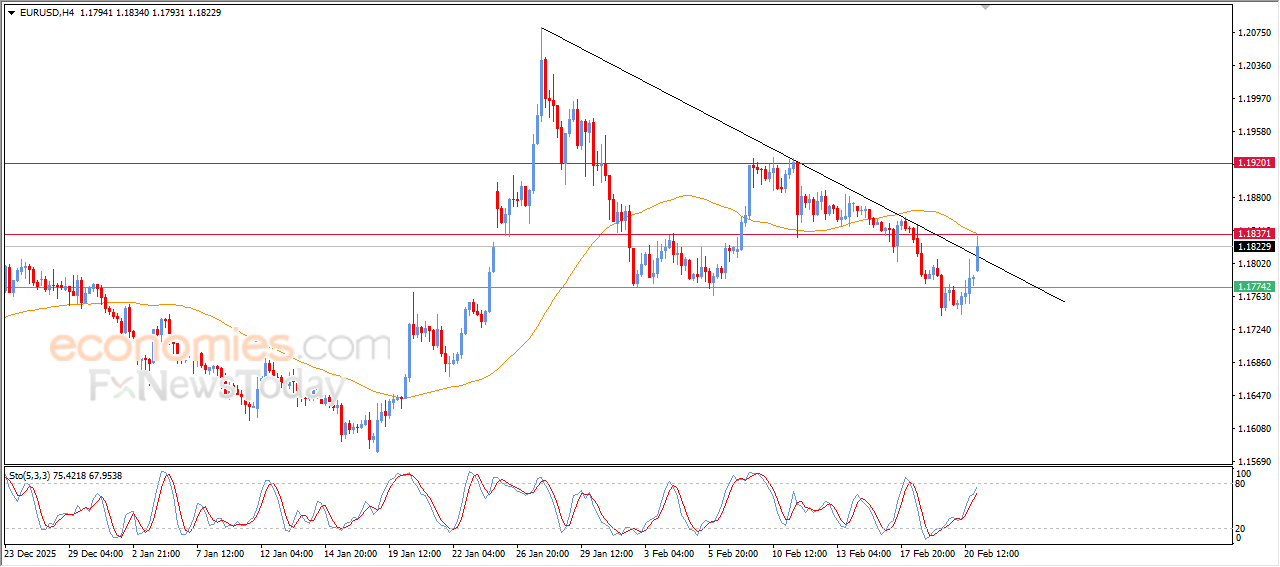The height and width of the screenshot is (567, 1280).
Task: Select the red 1.19201 price label
Action: click(x=1253, y=162)
